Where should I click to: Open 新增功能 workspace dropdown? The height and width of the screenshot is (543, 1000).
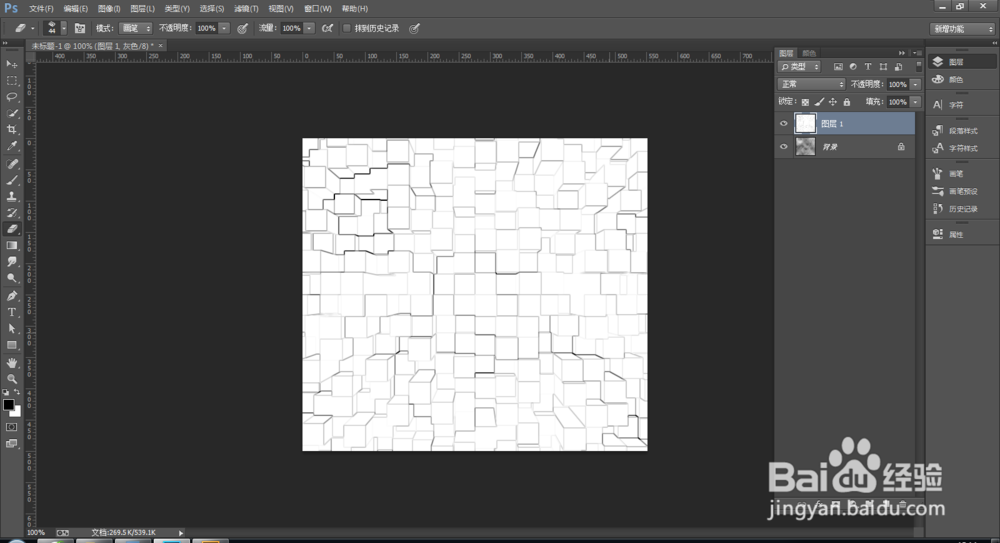(963, 29)
